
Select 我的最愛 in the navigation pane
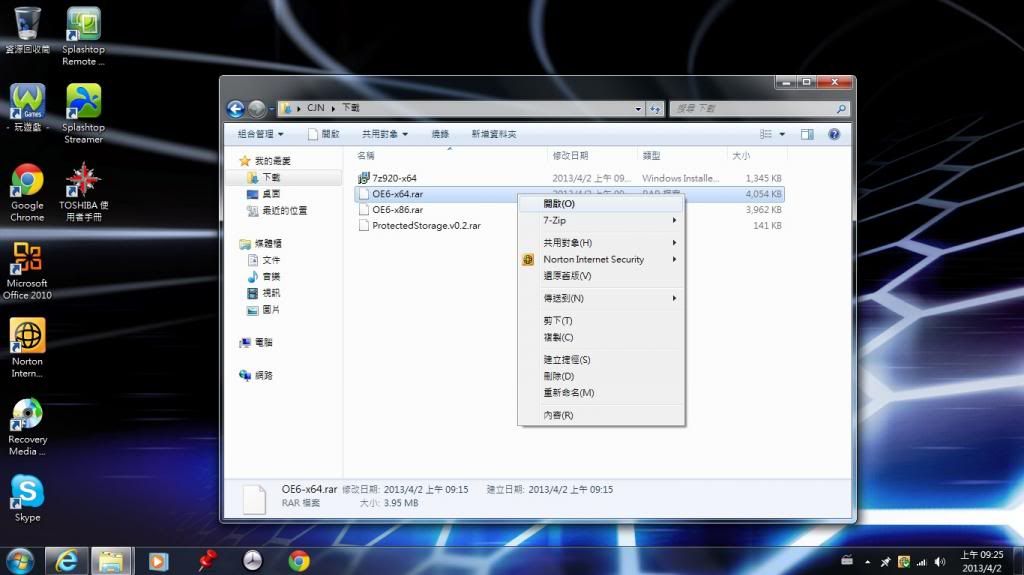[x=264, y=161]
